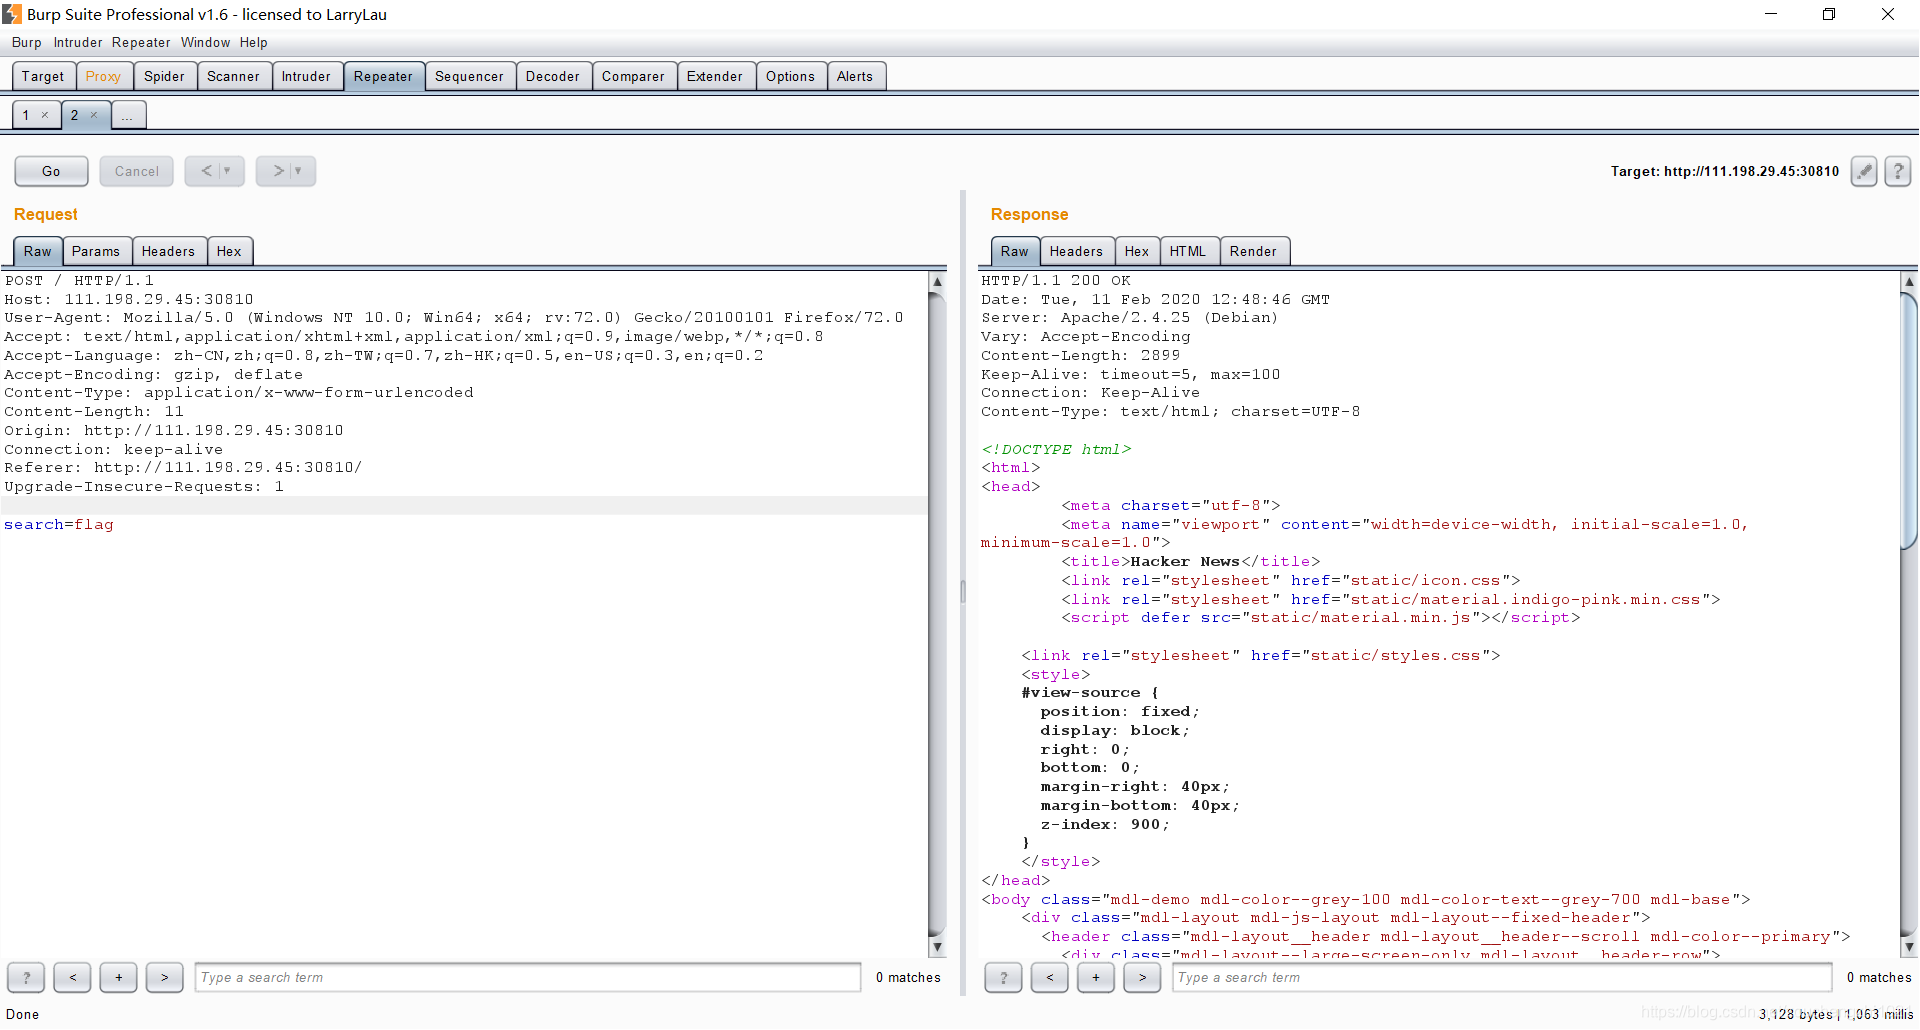
Task: Click the Cancel button
Action: tap(137, 171)
